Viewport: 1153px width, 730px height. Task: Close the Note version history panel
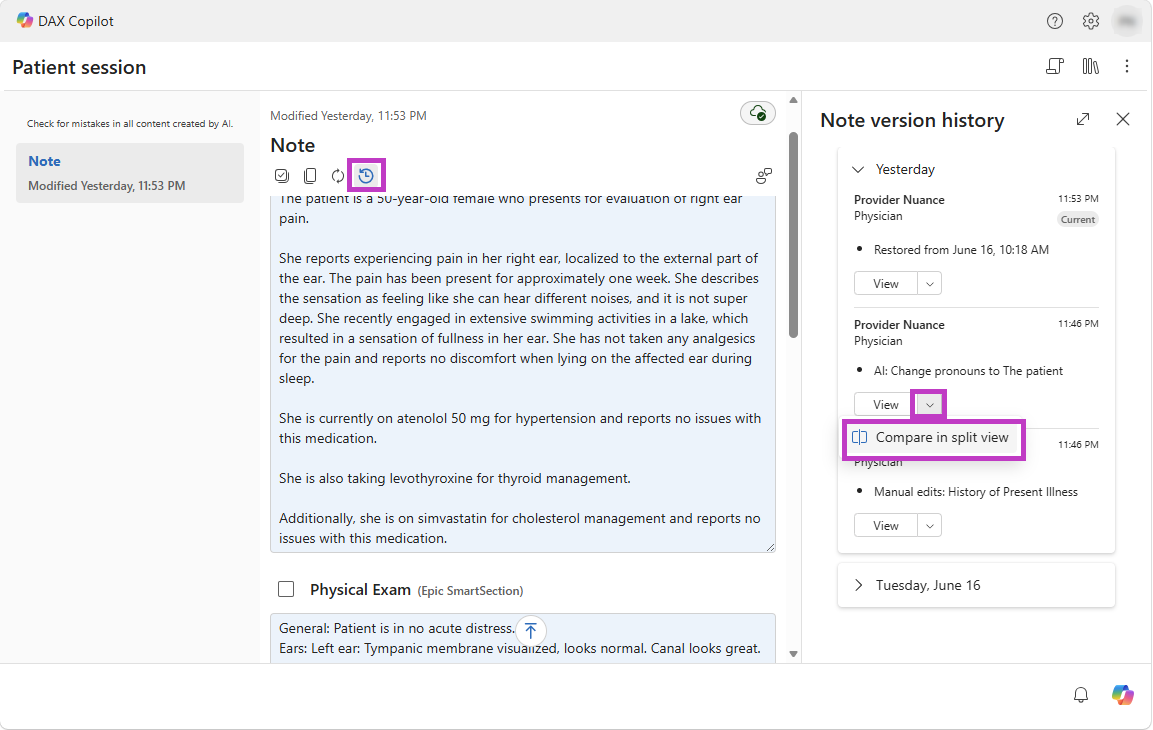(x=1122, y=119)
